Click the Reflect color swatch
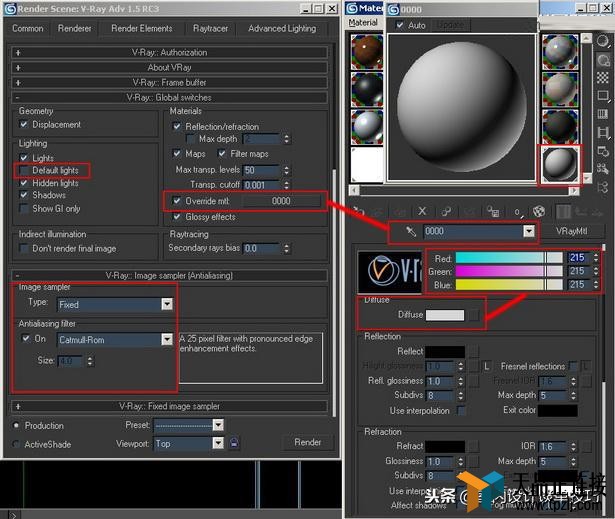Viewport: 615px width, 519px height. point(445,351)
